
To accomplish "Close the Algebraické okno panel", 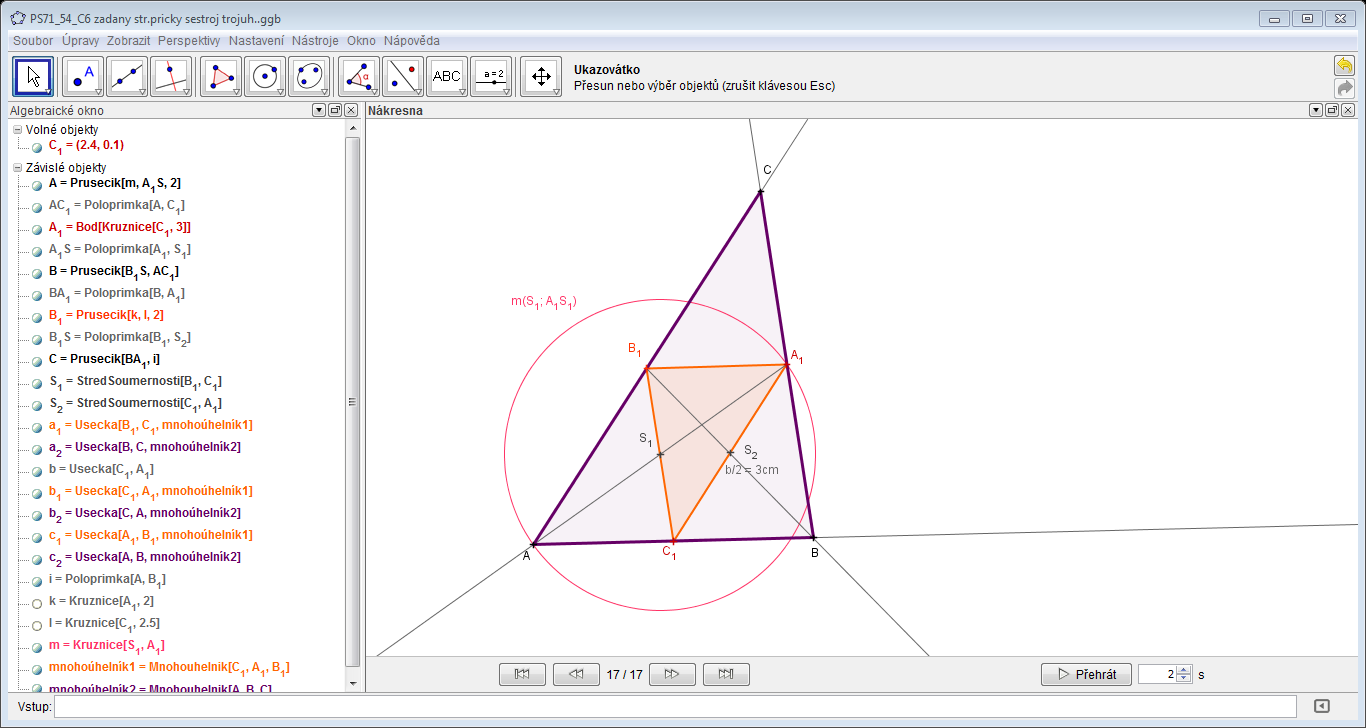I will click(351, 111).
